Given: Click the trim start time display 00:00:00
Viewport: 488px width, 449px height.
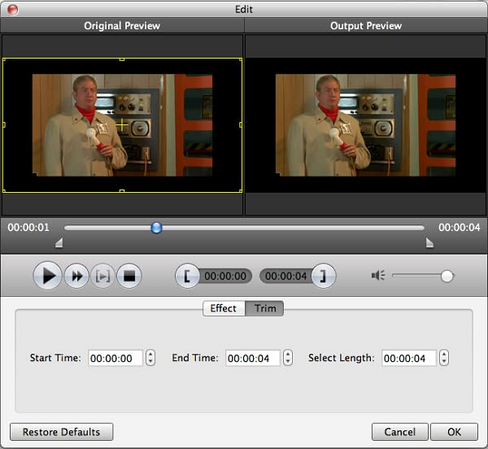Looking at the screenshot, I should coord(225,276).
